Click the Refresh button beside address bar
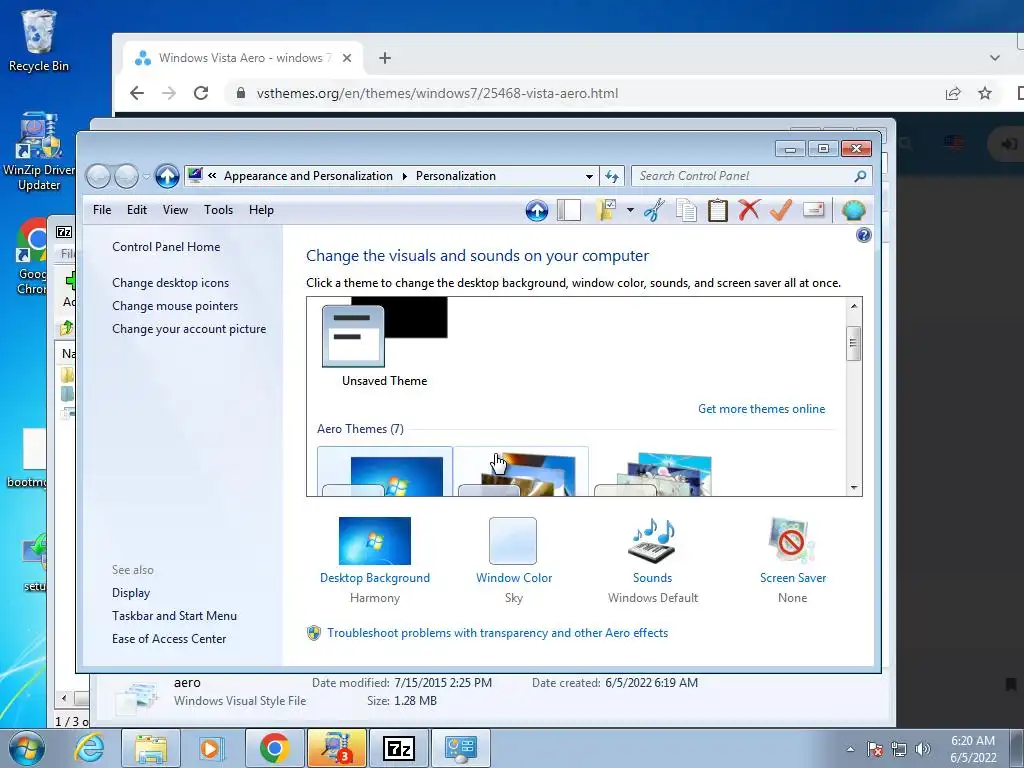The width and height of the screenshot is (1024, 768). coord(612,176)
